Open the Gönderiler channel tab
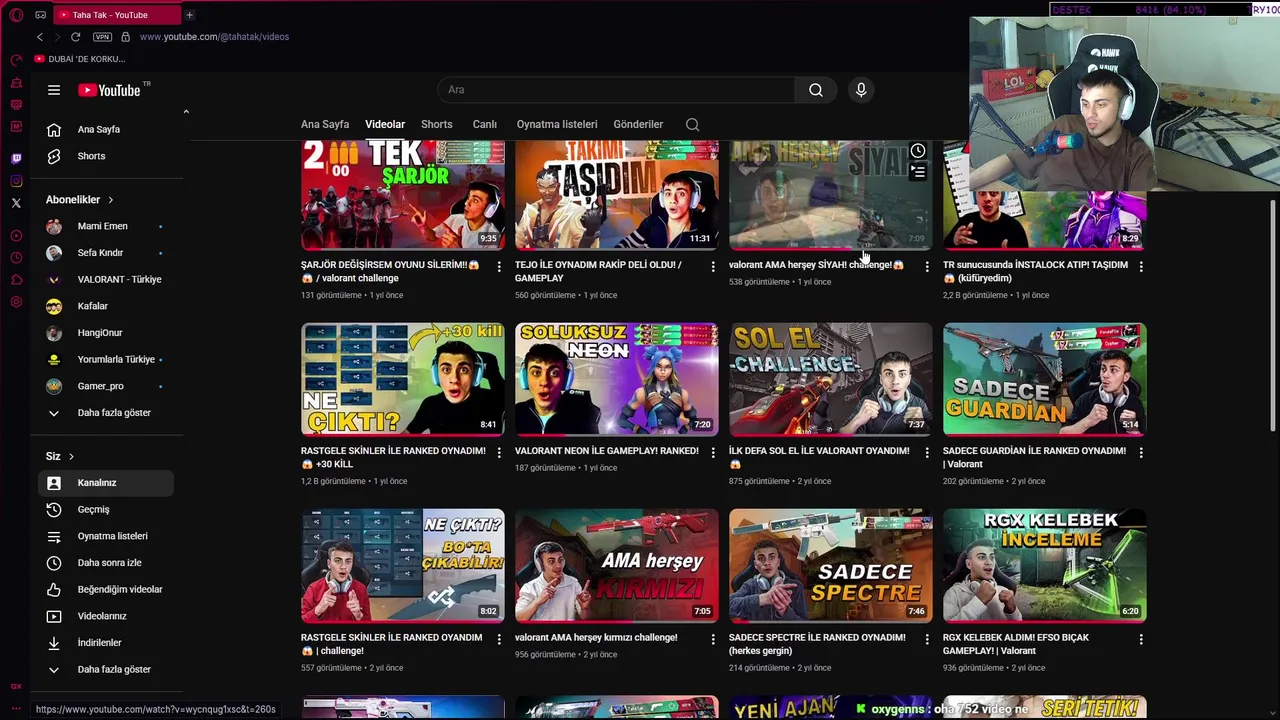Screen dimensions: 1280x720 (638, 124)
